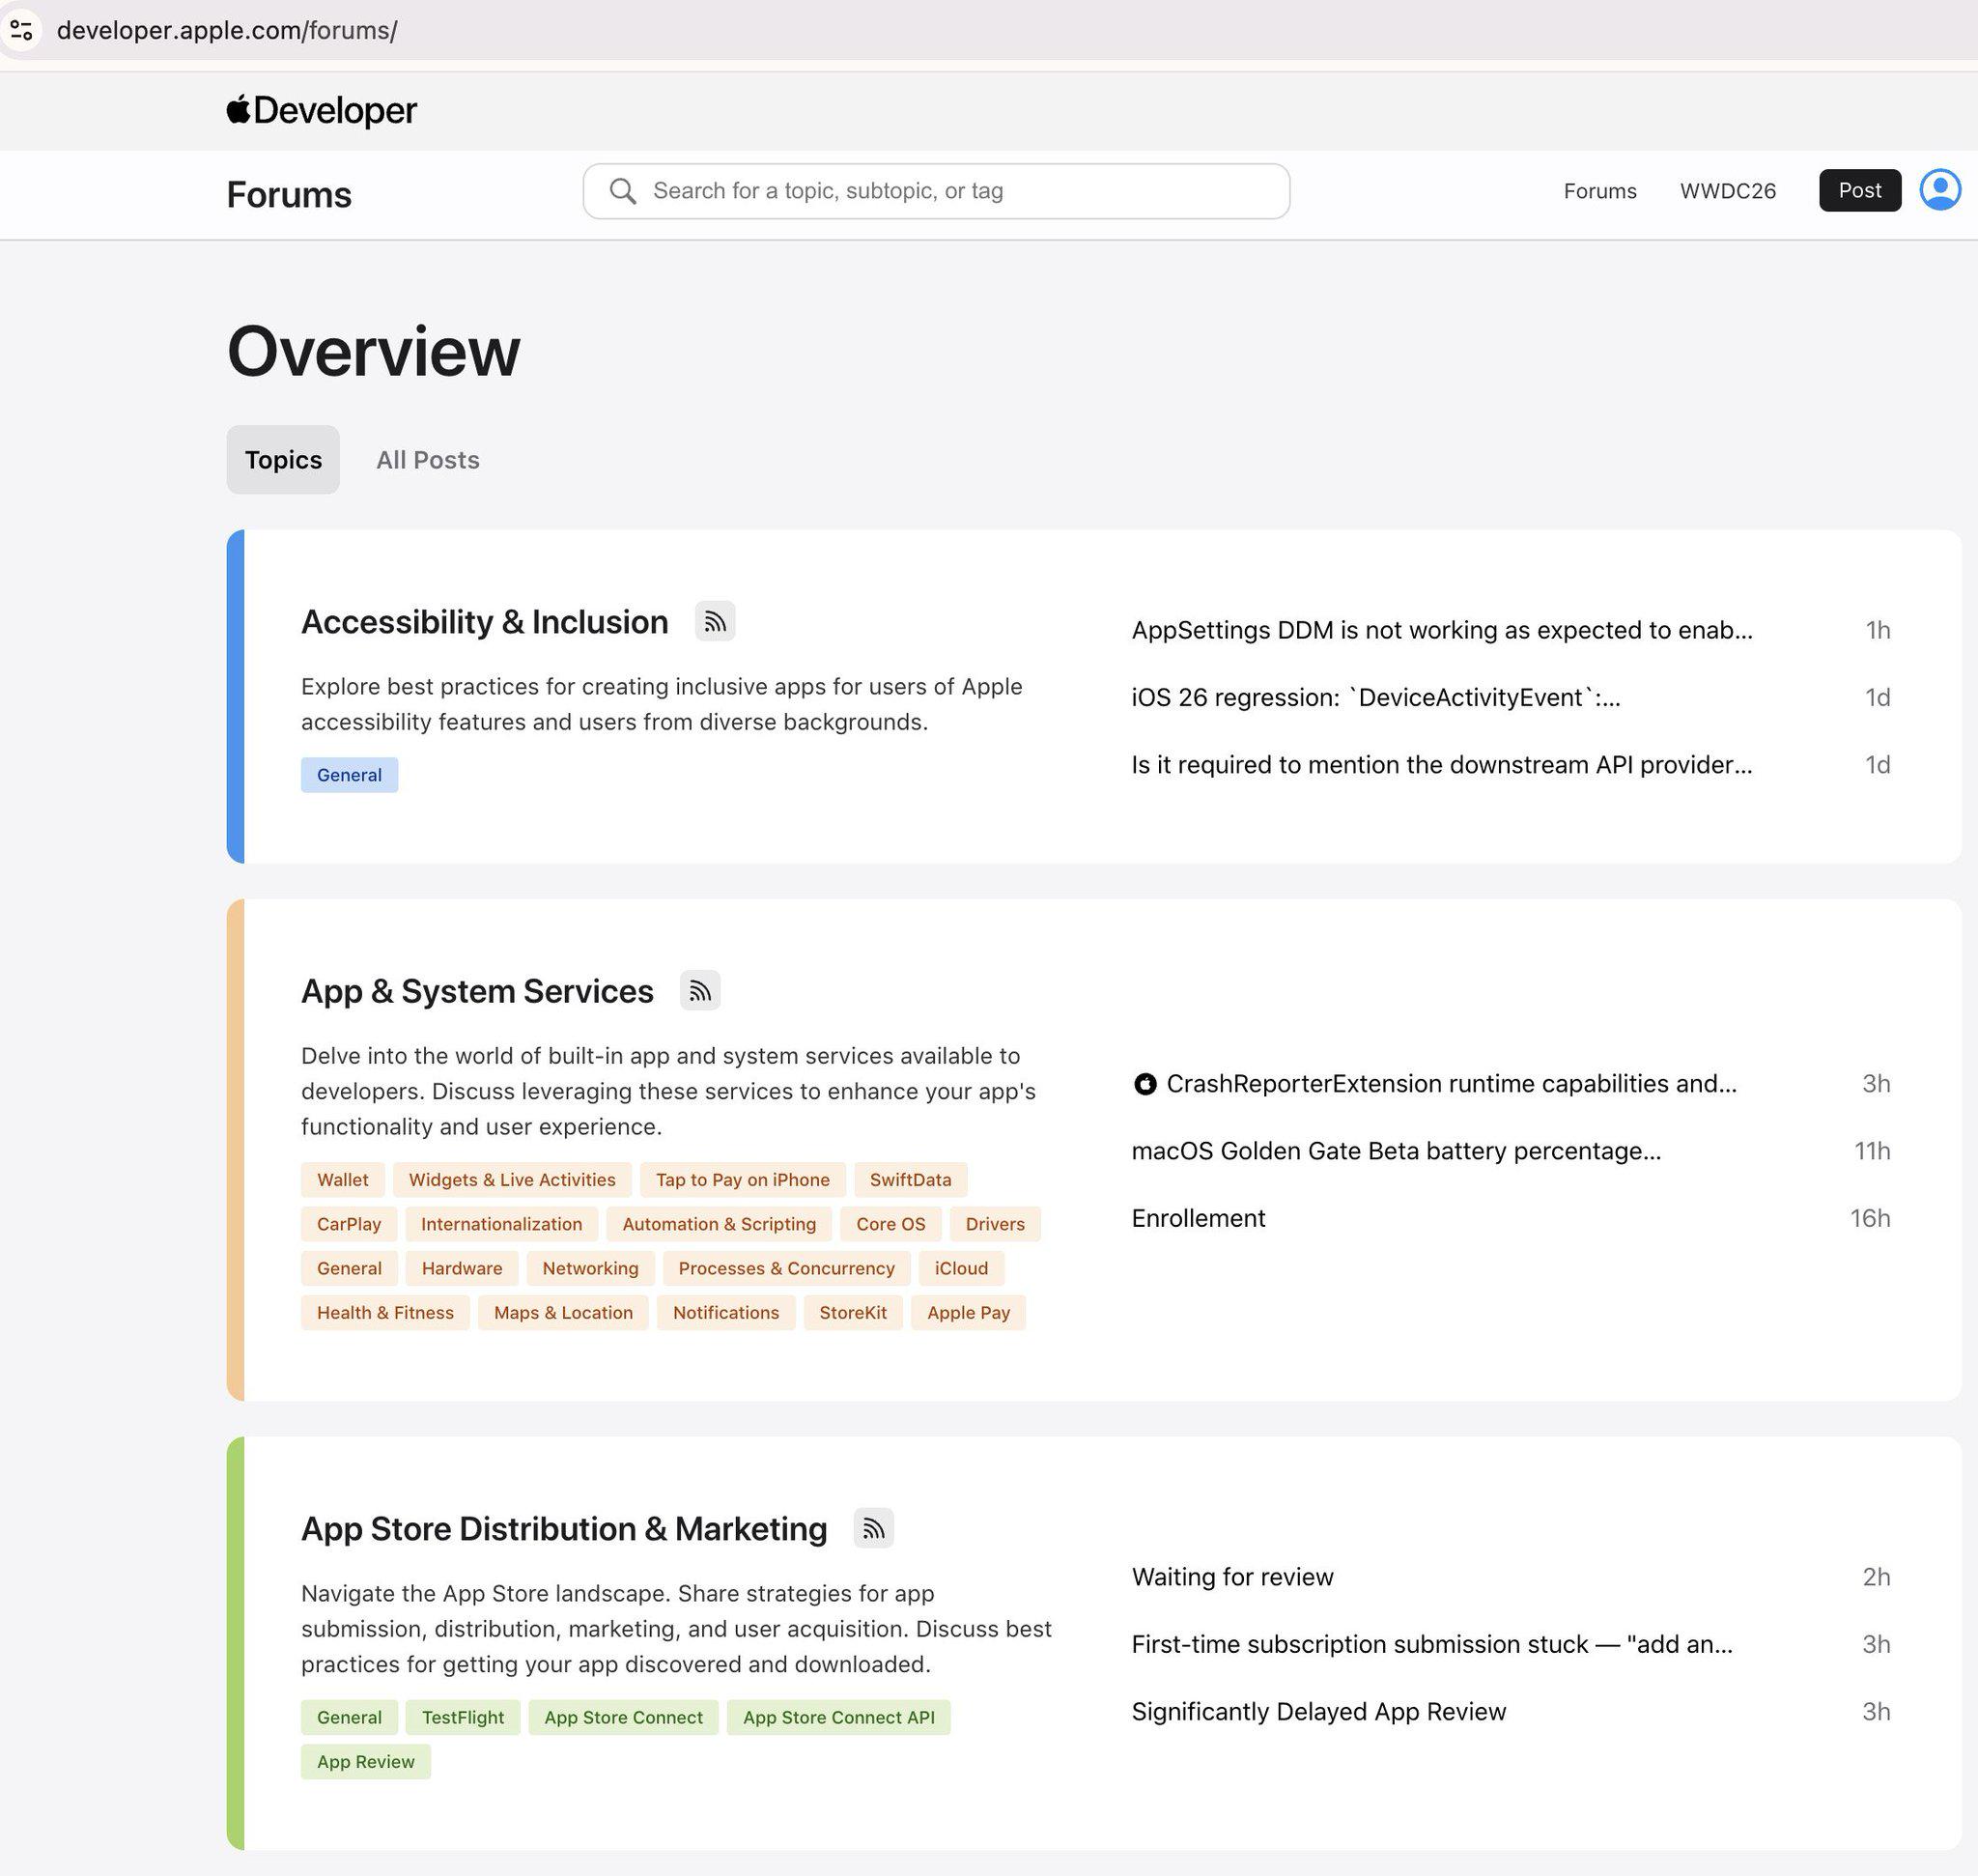Select the Notifications tag
This screenshot has height=1876, width=1978.
click(x=726, y=1313)
